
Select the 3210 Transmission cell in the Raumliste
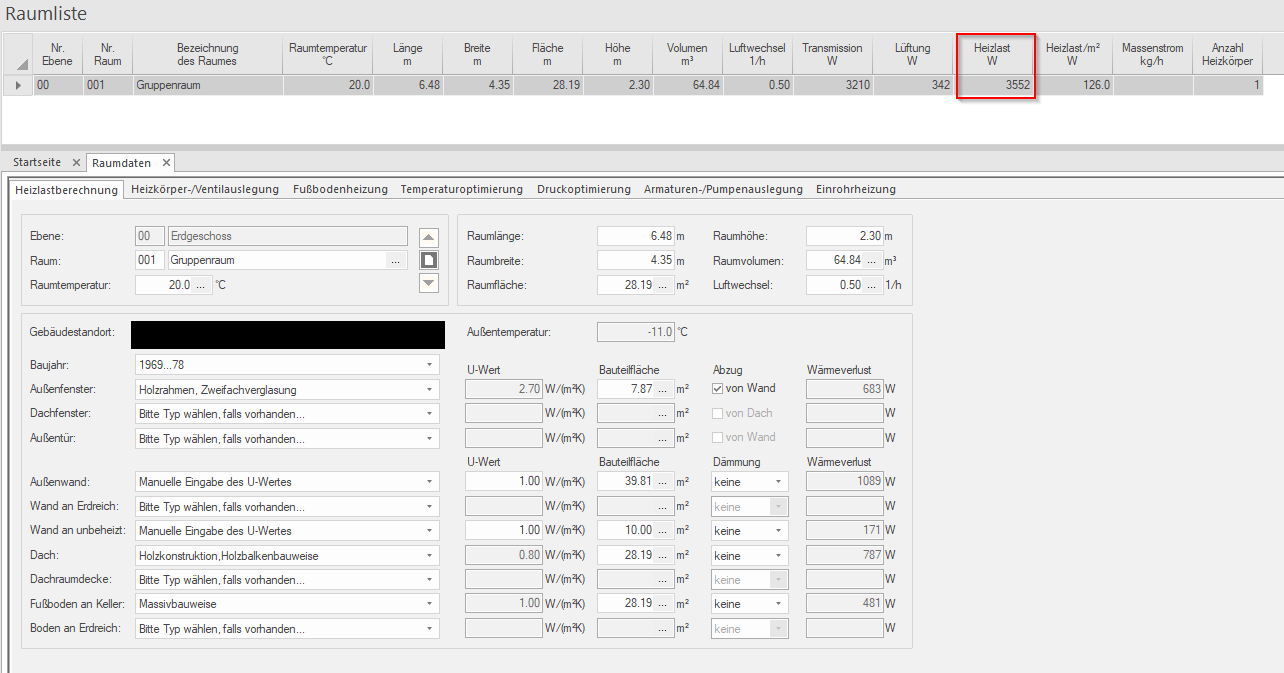click(x=832, y=86)
